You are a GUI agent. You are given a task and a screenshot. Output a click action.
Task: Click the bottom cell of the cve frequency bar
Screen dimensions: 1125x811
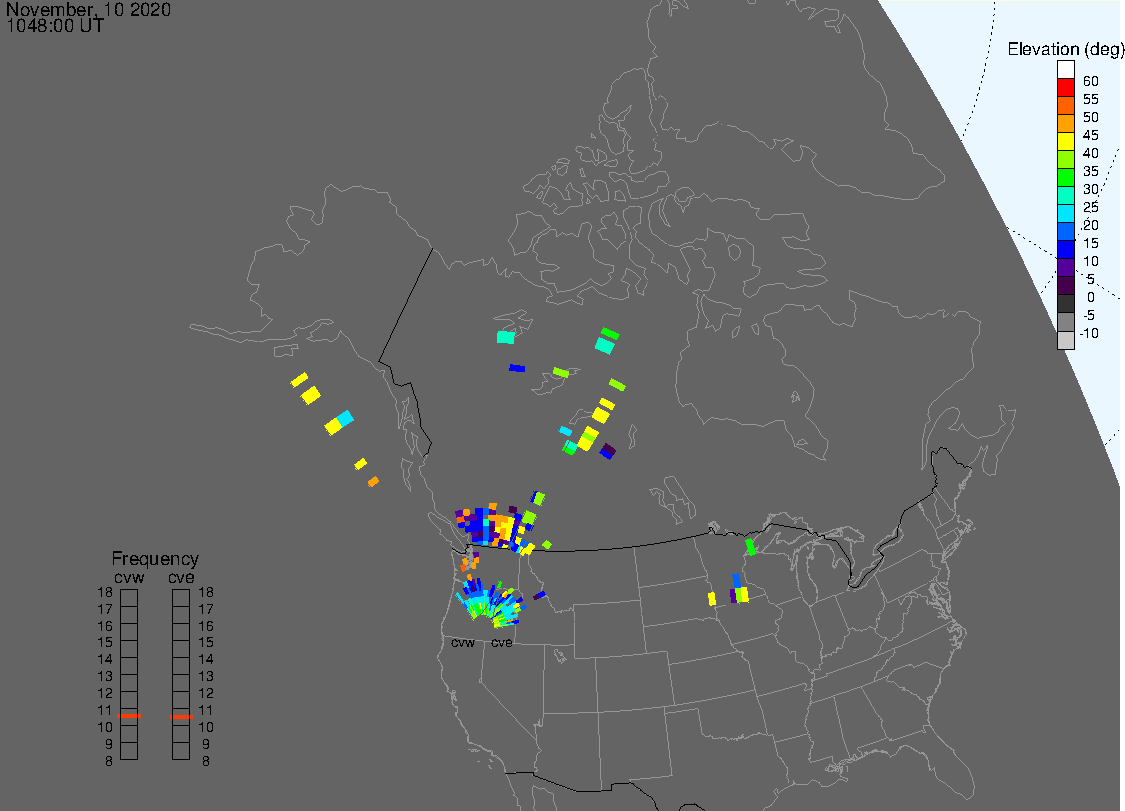(x=181, y=751)
